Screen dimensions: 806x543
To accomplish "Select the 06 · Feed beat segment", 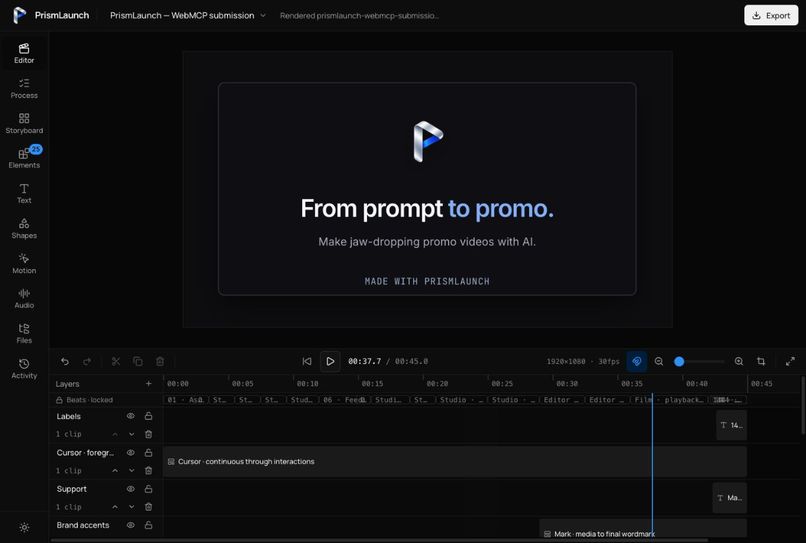I will (x=343, y=400).
